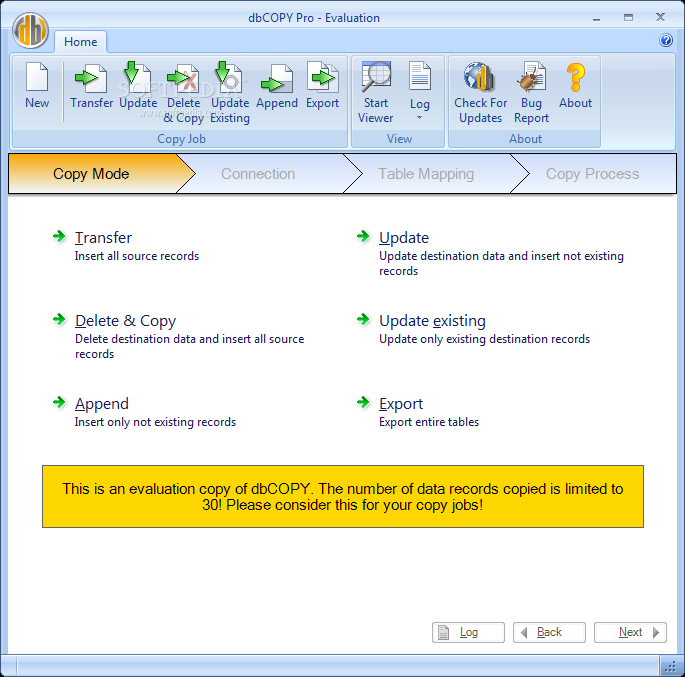Click the blue help icon
The image size is (685, 677).
point(666,41)
